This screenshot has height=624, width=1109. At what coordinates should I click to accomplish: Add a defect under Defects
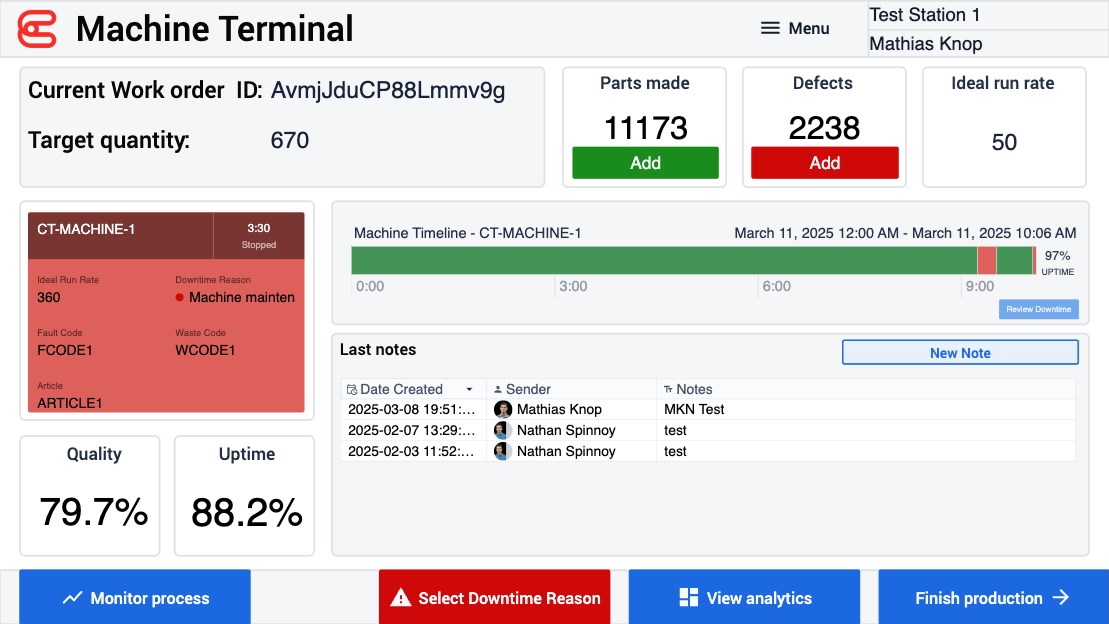coord(824,163)
